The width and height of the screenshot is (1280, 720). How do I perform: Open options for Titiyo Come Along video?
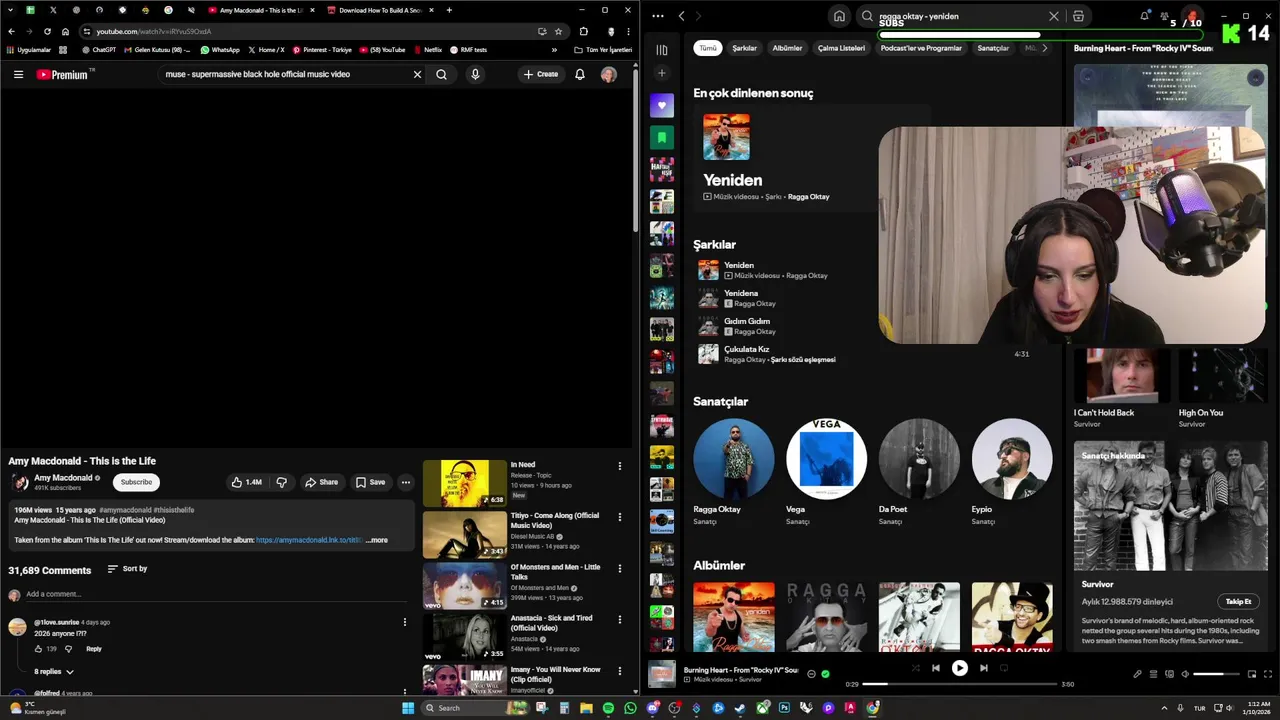(x=619, y=517)
